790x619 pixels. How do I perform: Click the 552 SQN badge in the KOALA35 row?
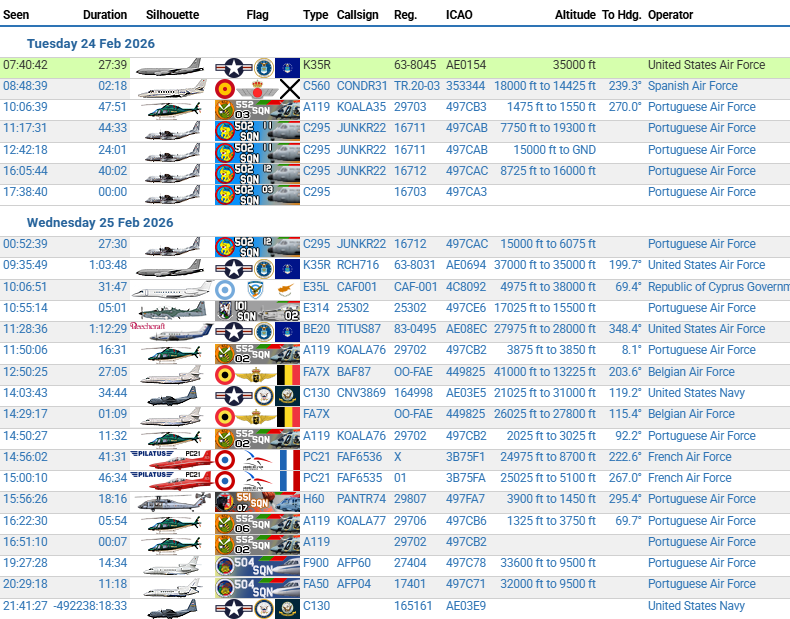257,110
